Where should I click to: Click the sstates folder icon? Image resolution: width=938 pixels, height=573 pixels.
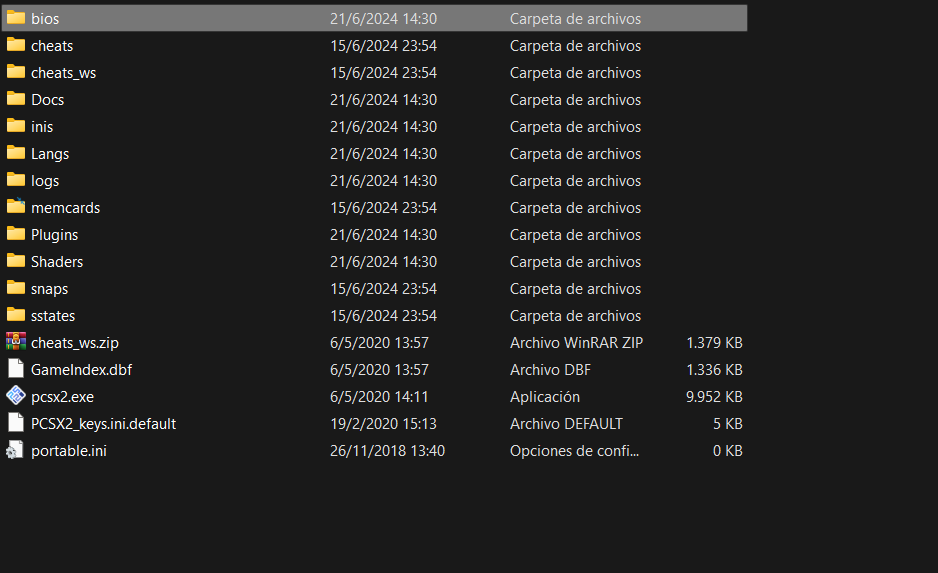click(x=15, y=315)
